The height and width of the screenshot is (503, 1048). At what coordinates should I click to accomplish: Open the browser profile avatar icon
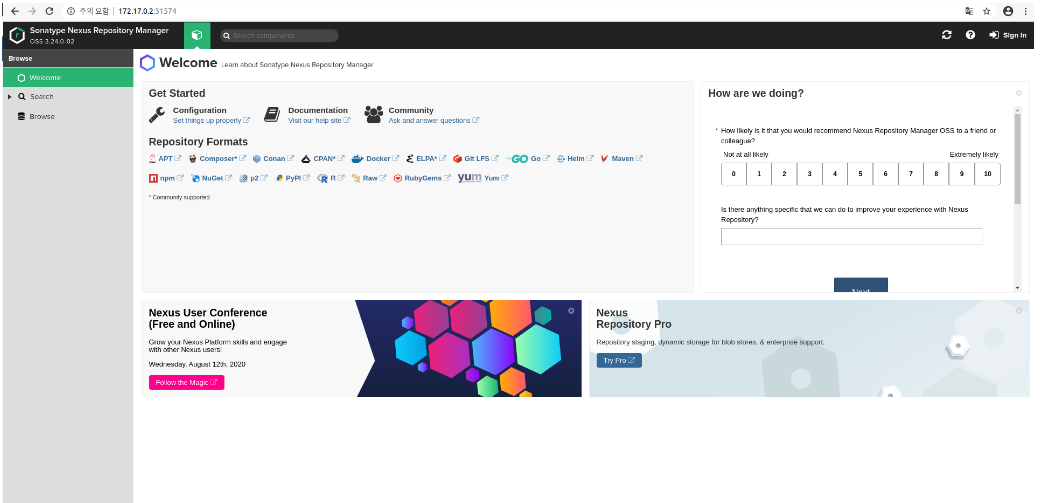coord(1008,11)
